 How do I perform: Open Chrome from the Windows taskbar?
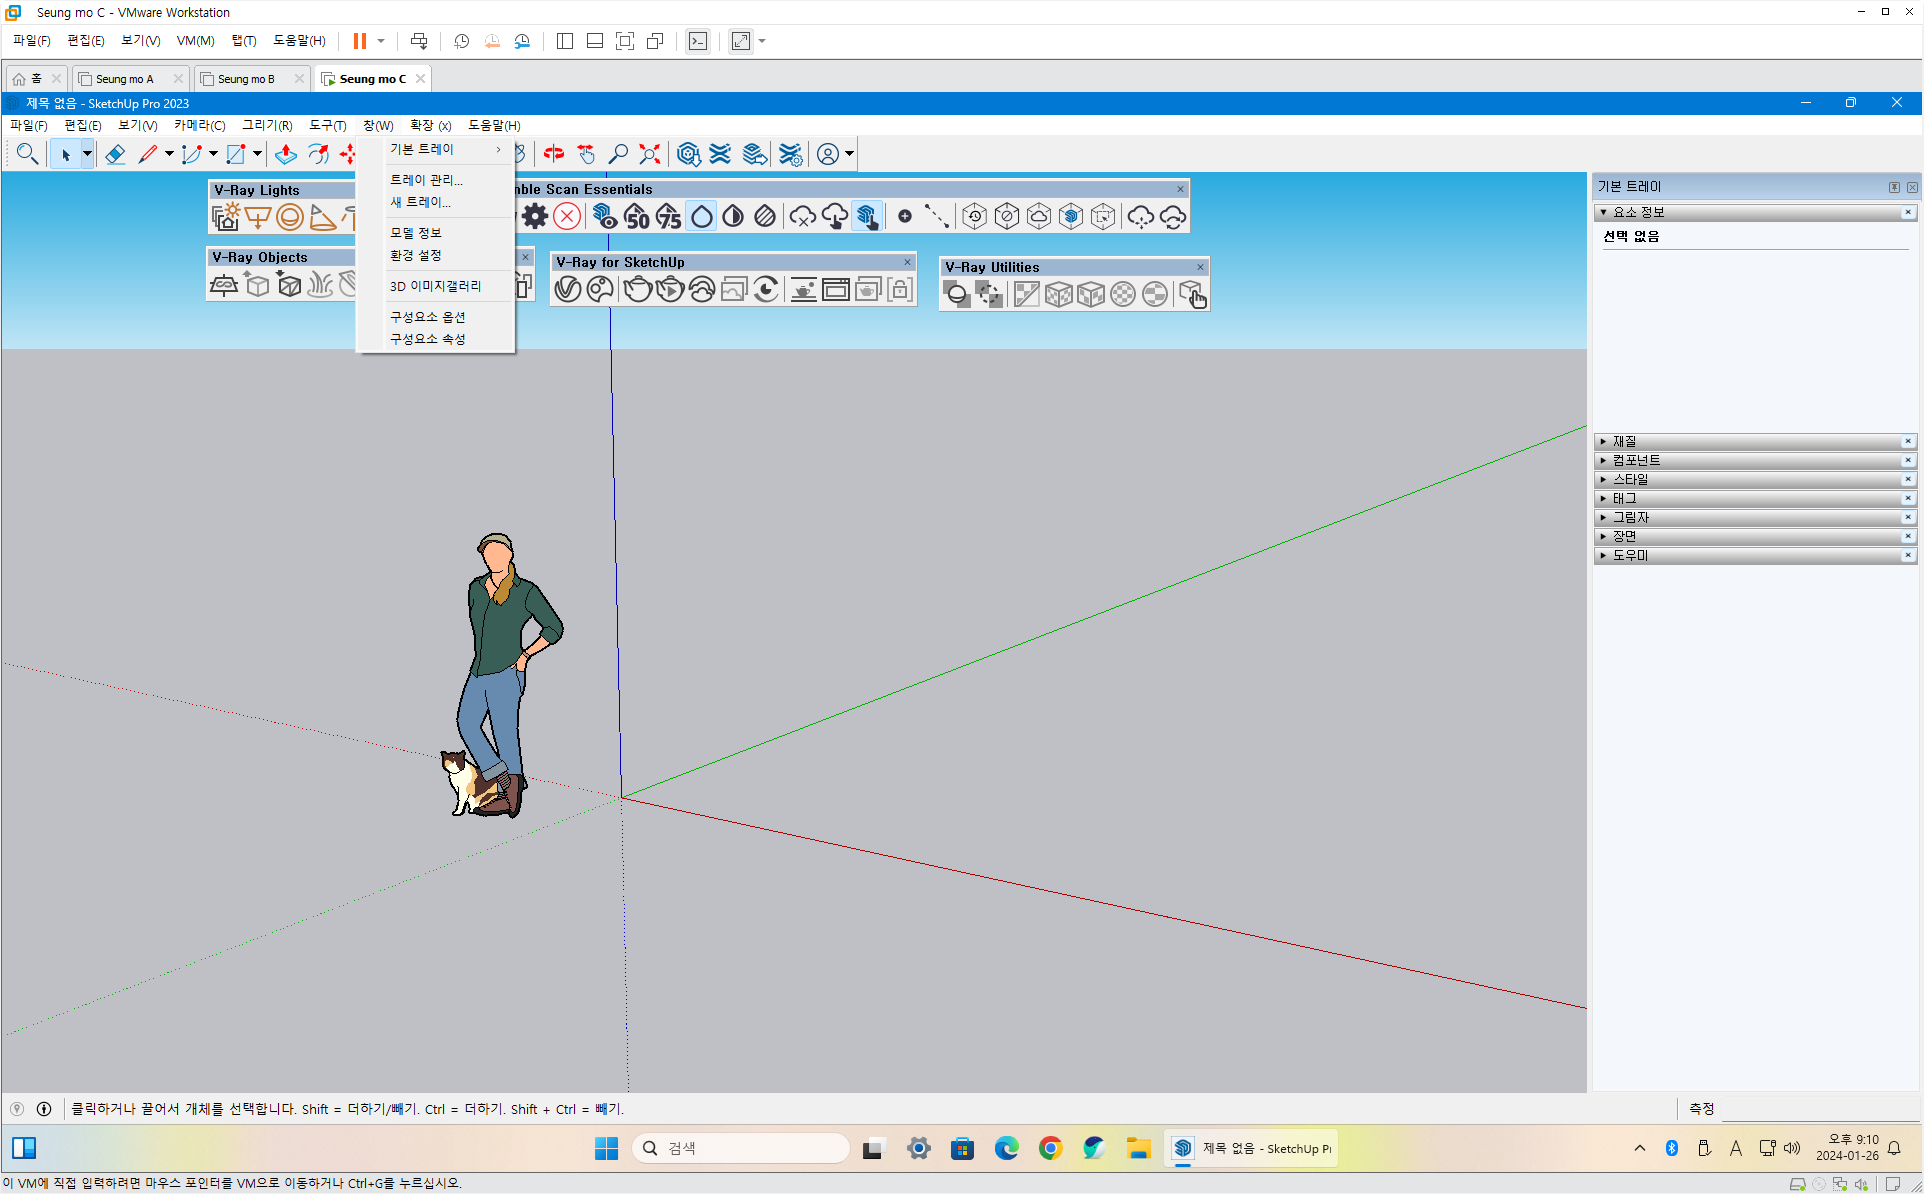[x=1050, y=1148]
